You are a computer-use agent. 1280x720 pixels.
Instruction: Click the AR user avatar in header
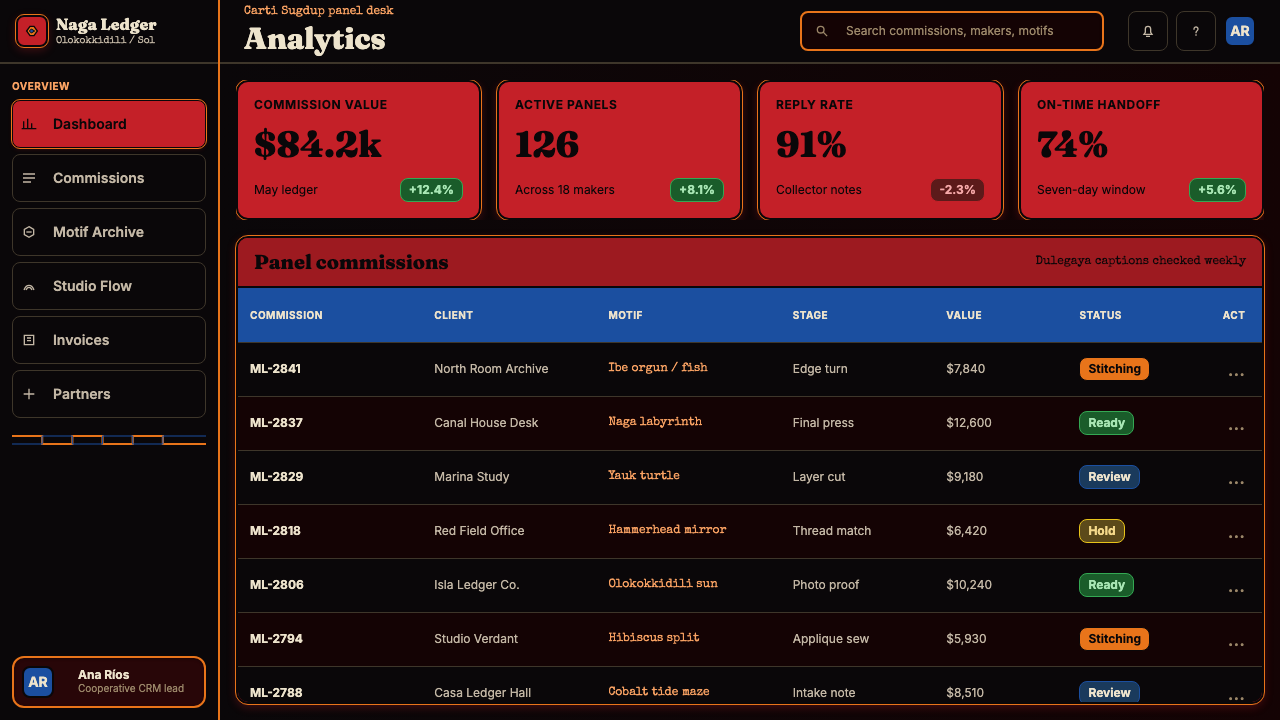coord(1240,31)
